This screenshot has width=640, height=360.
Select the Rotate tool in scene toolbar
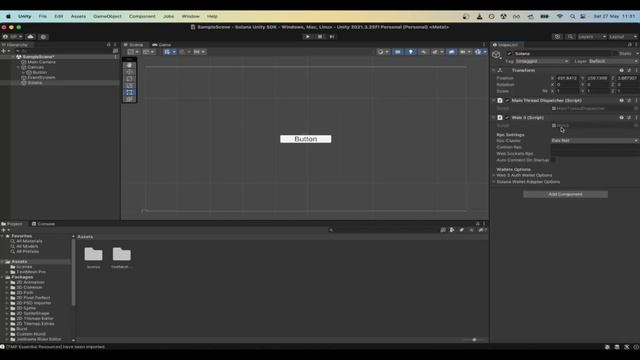[x=129, y=79]
